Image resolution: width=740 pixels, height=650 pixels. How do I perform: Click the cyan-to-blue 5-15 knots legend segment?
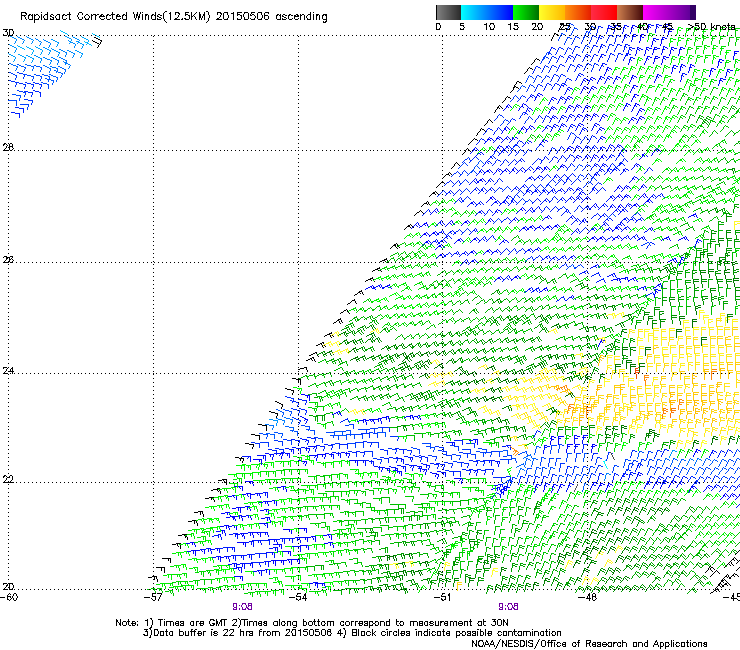point(487,12)
